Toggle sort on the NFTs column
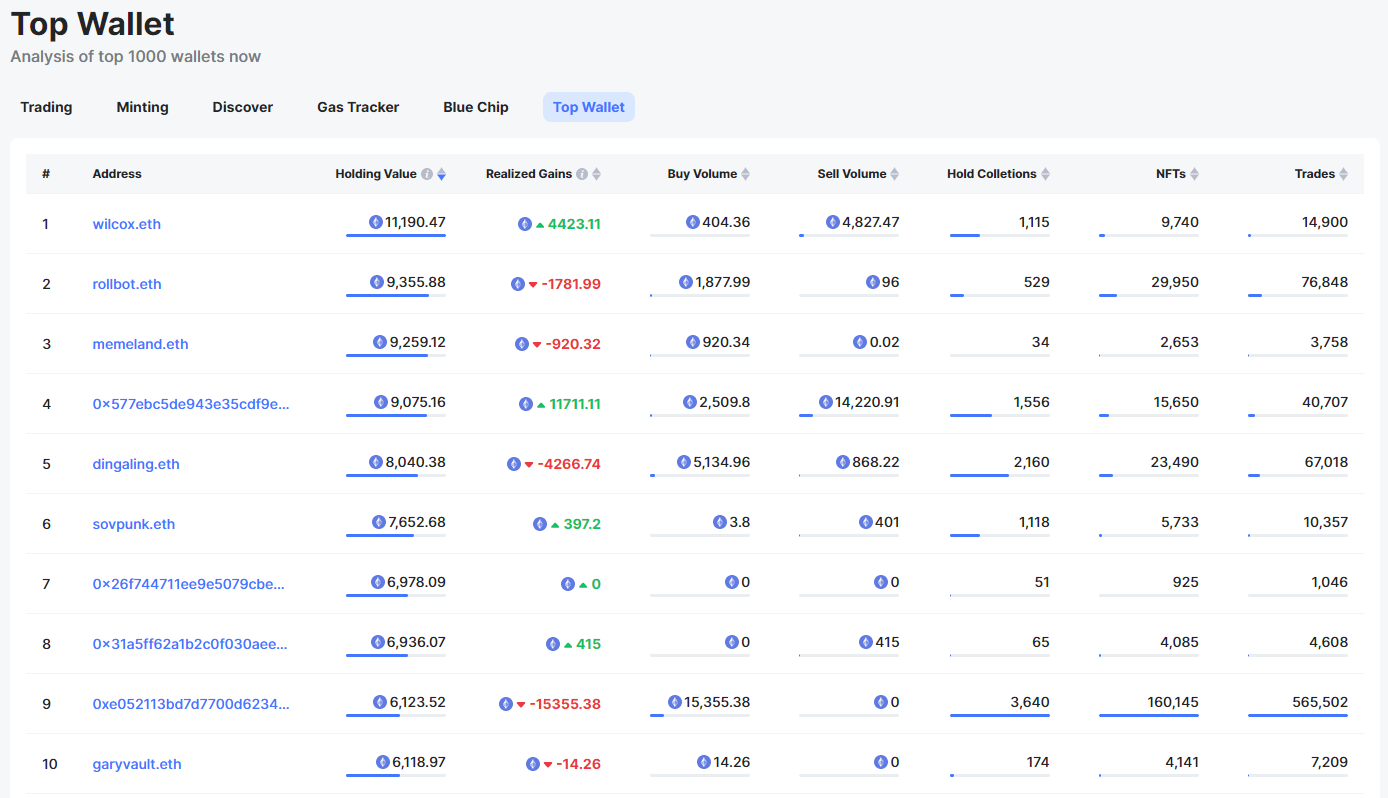The width and height of the screenshot is (1388, 798). tap(1194, 174)
